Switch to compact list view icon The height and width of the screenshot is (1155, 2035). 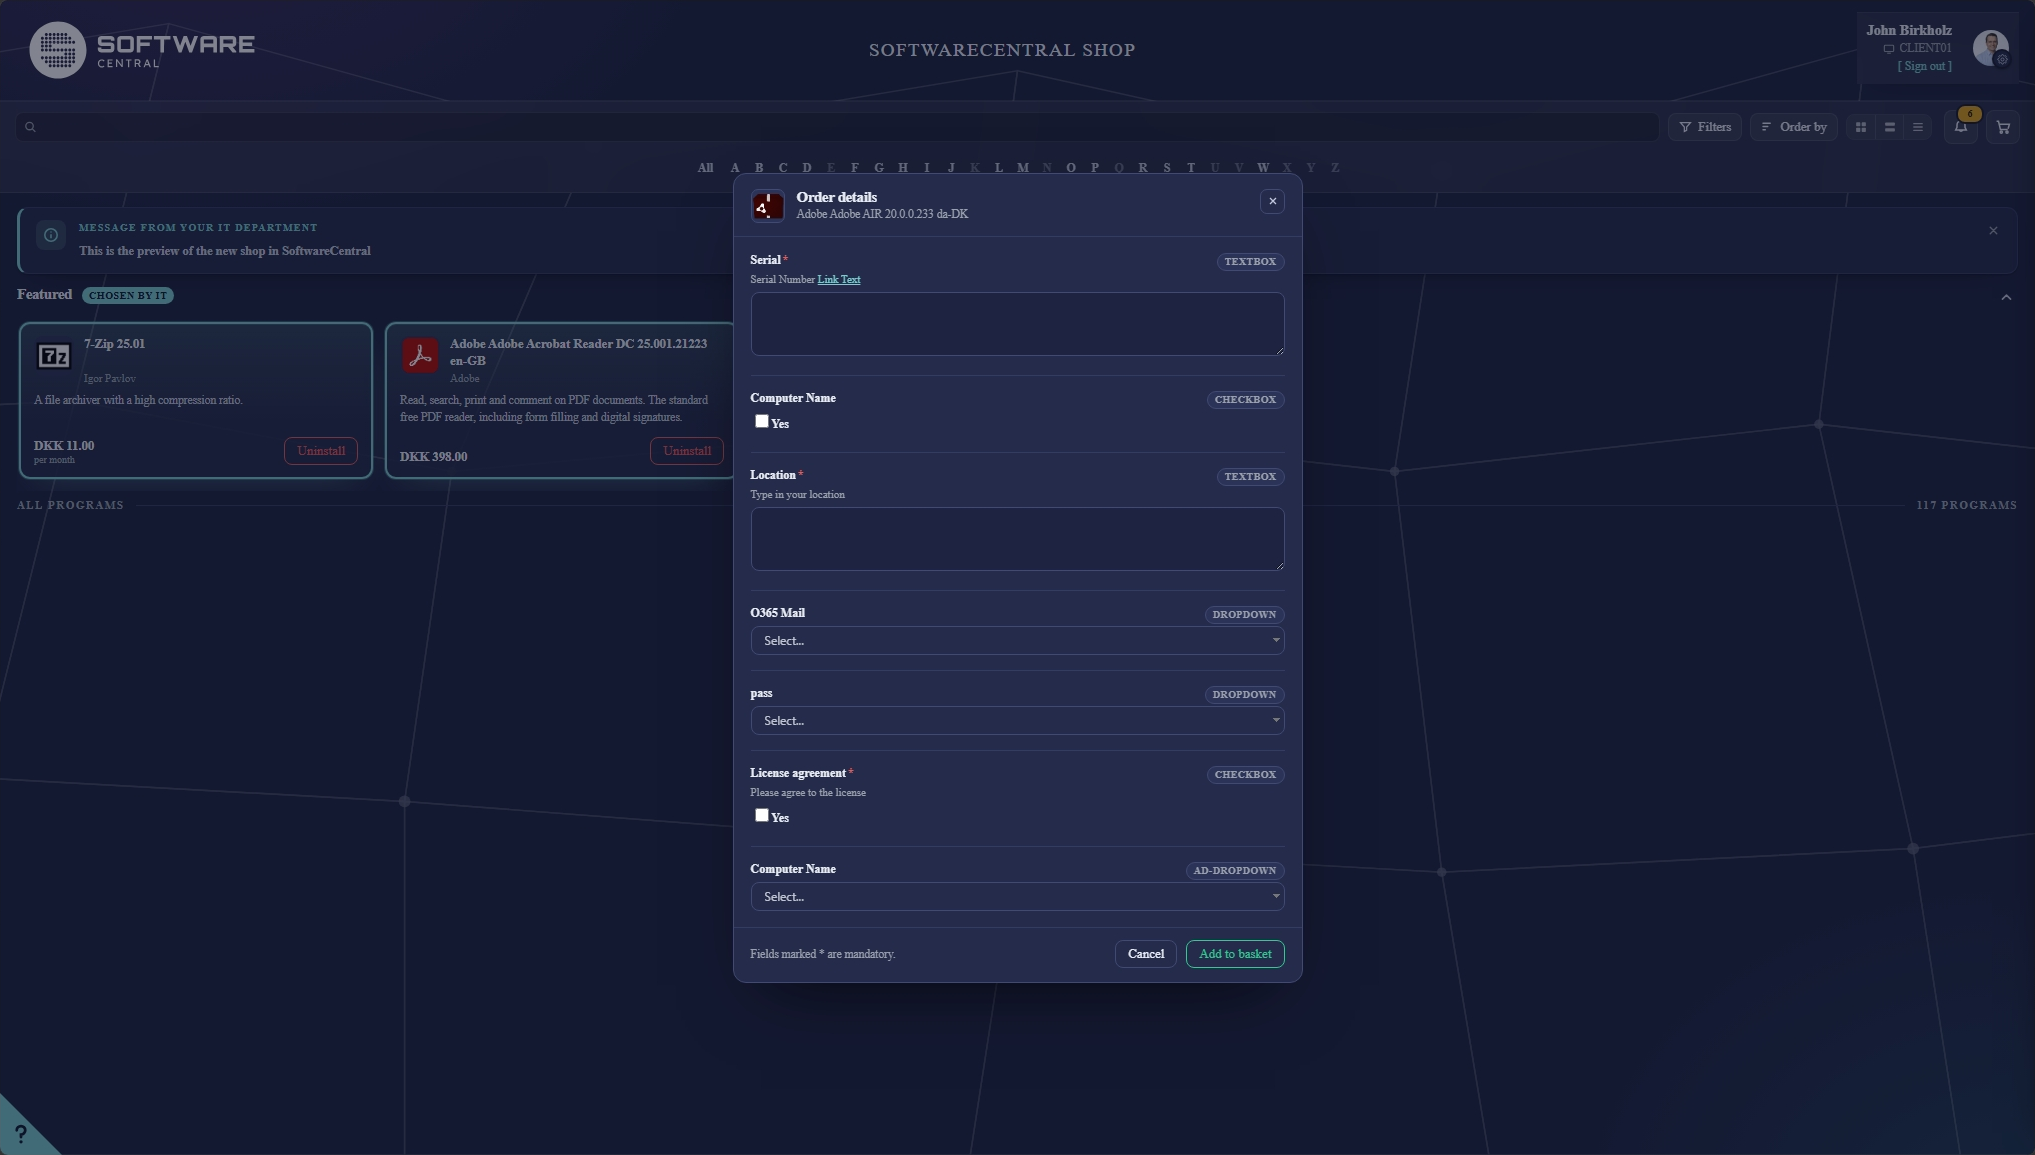tap(1917, 127)
